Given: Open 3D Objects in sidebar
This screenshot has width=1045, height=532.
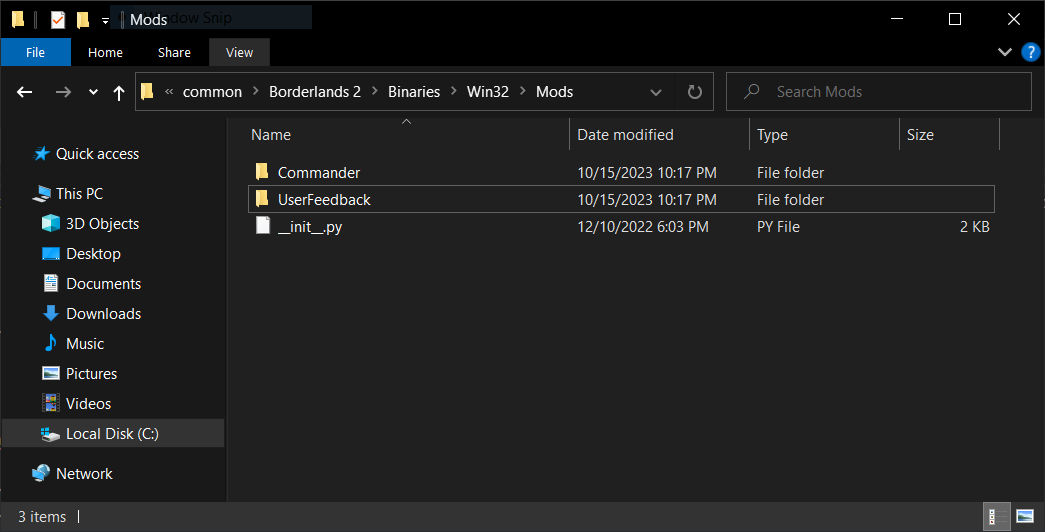Looking at the screenshot, I should (102, 223).
